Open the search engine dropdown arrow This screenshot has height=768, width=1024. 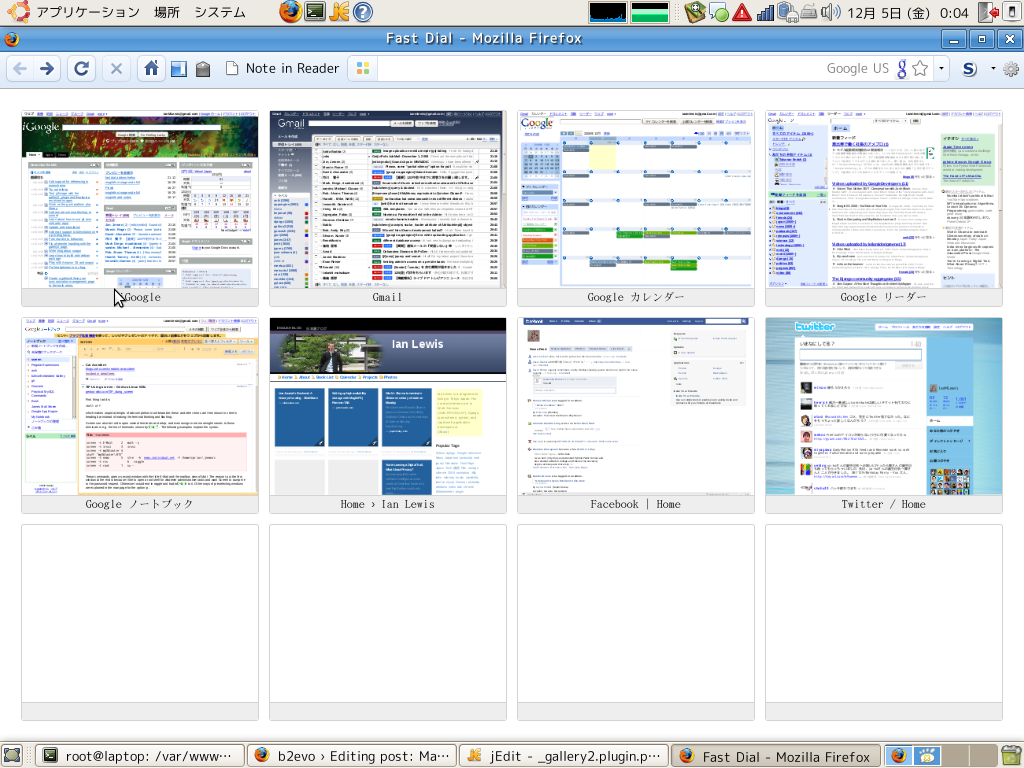pos(940,69)
